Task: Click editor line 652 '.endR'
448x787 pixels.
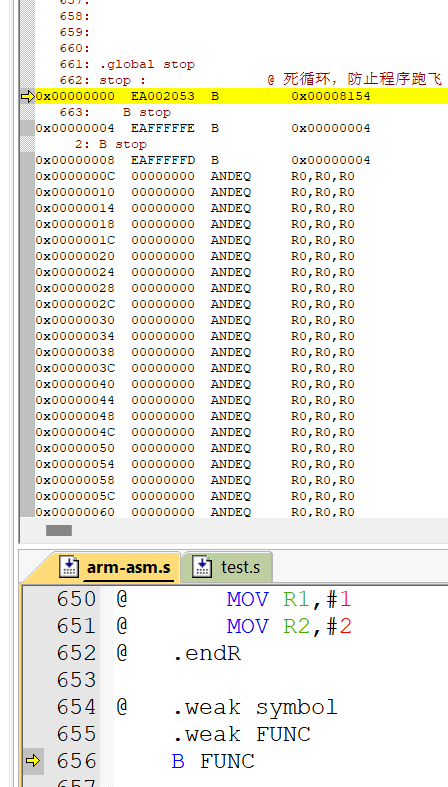Action: (x=207, y=653)
